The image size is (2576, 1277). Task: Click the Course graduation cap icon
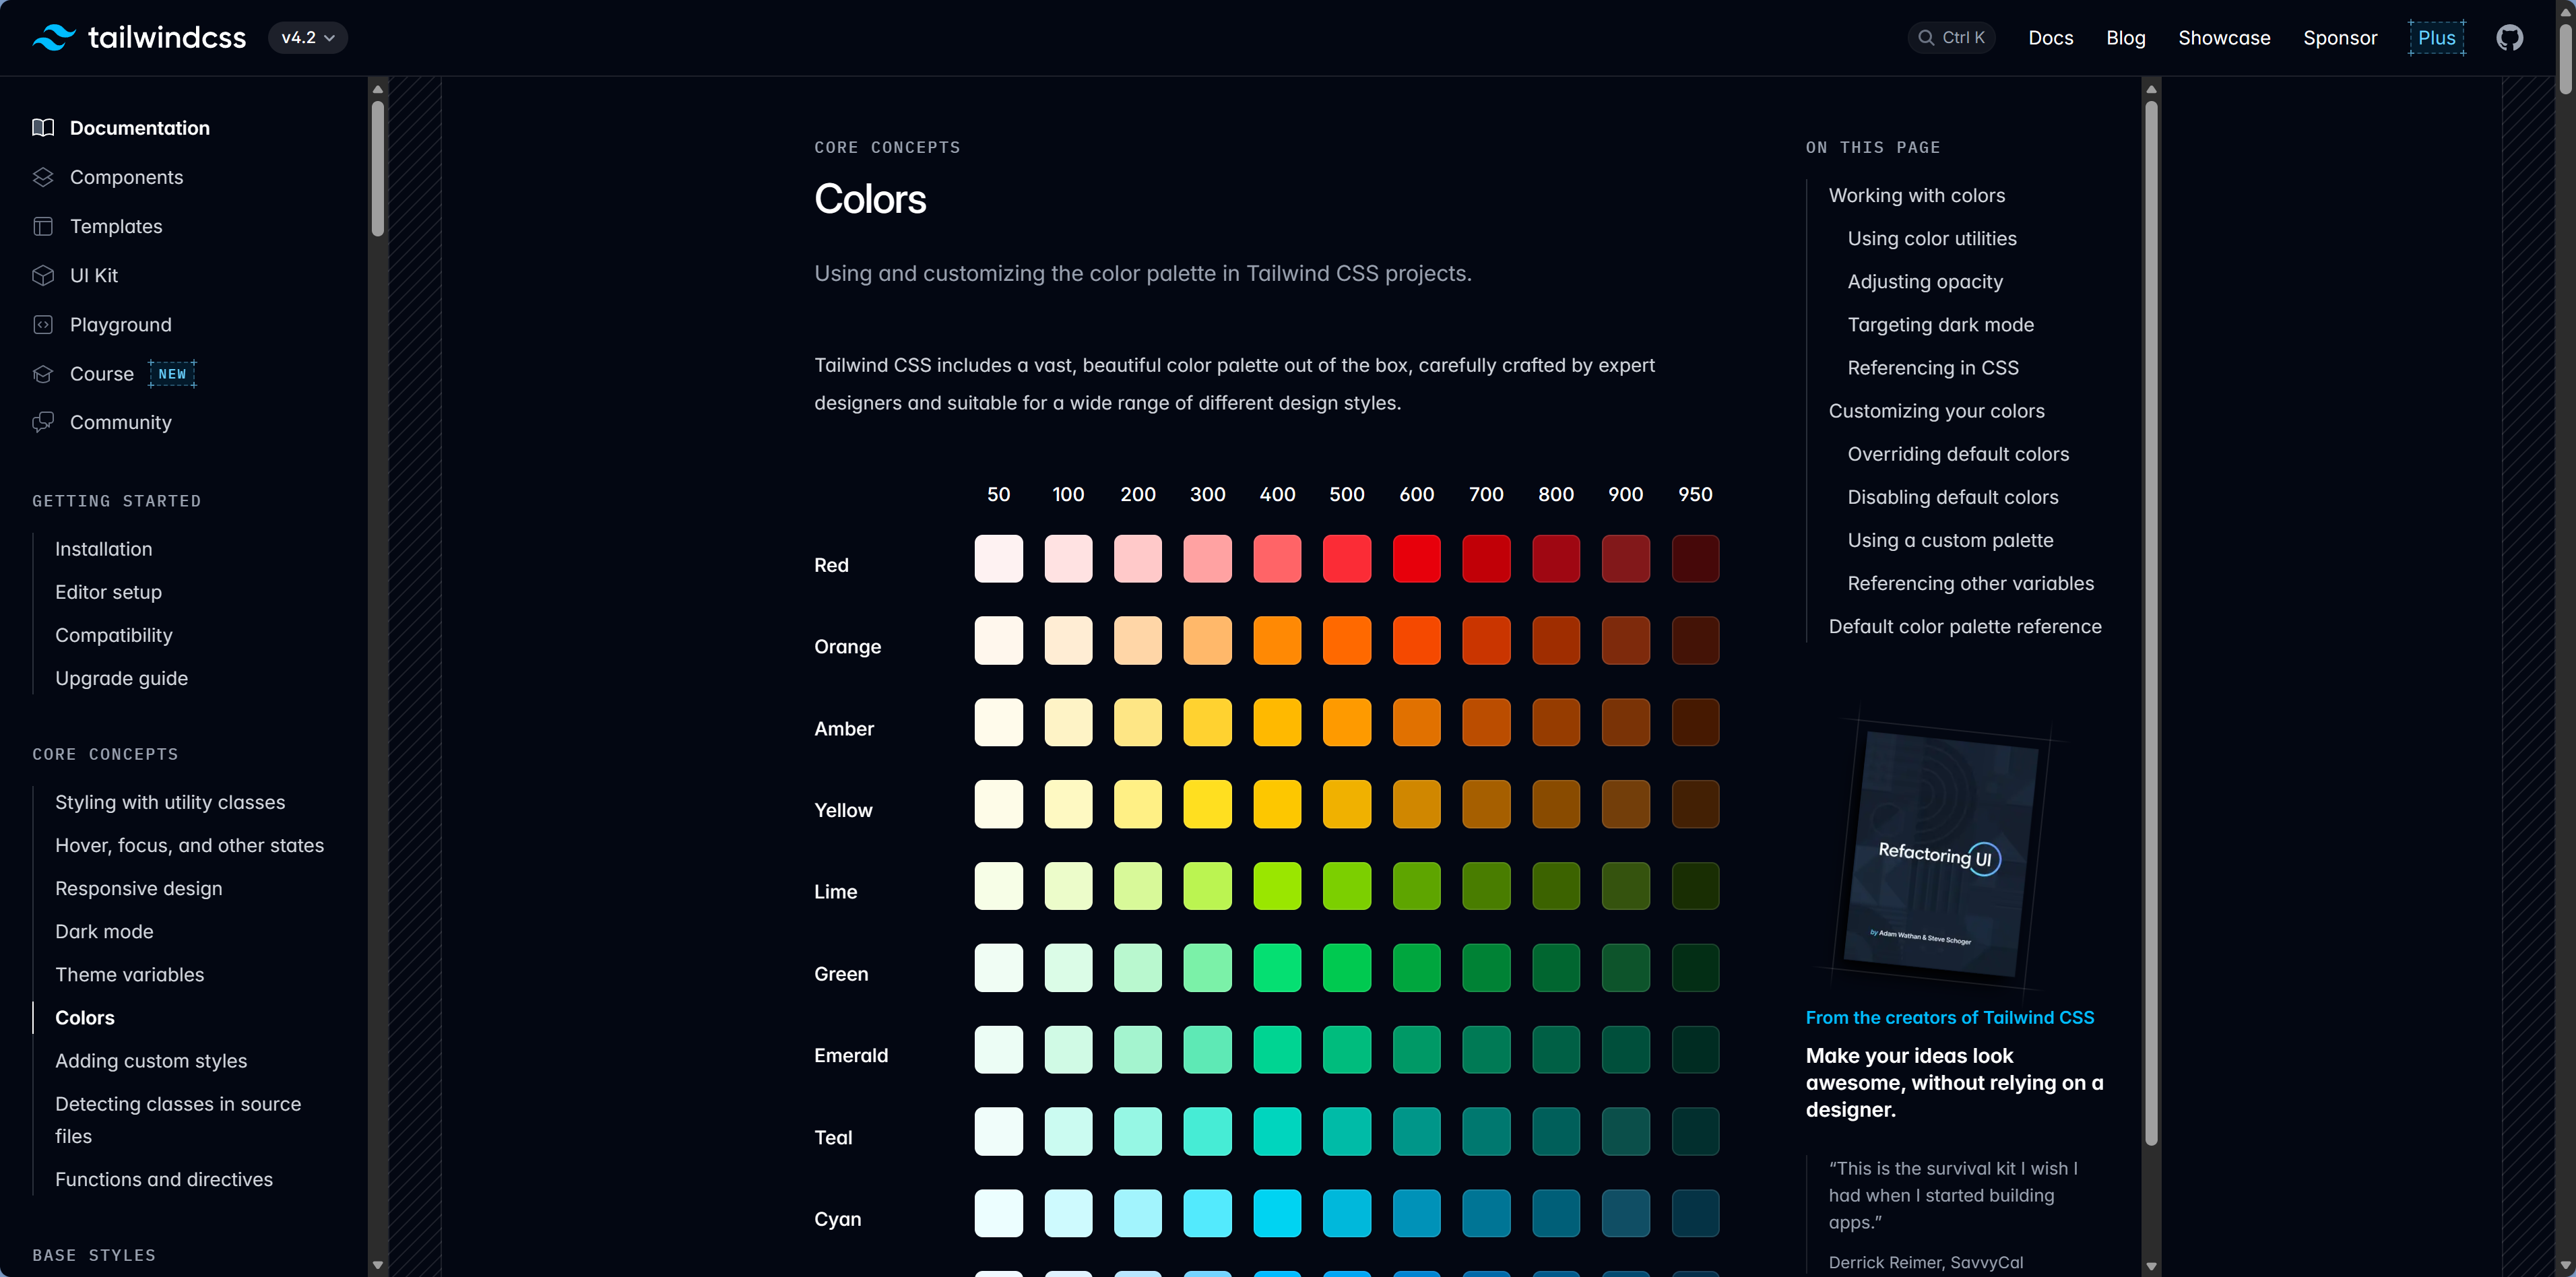point(43,374)
